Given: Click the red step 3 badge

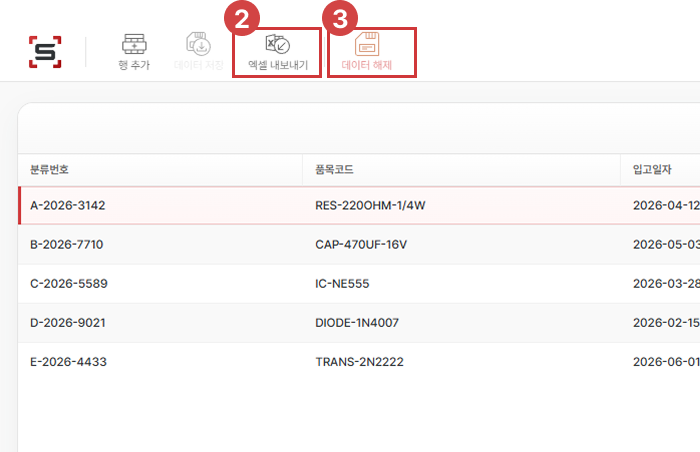Looking at the screenshot, I should [x=339, y=19].
